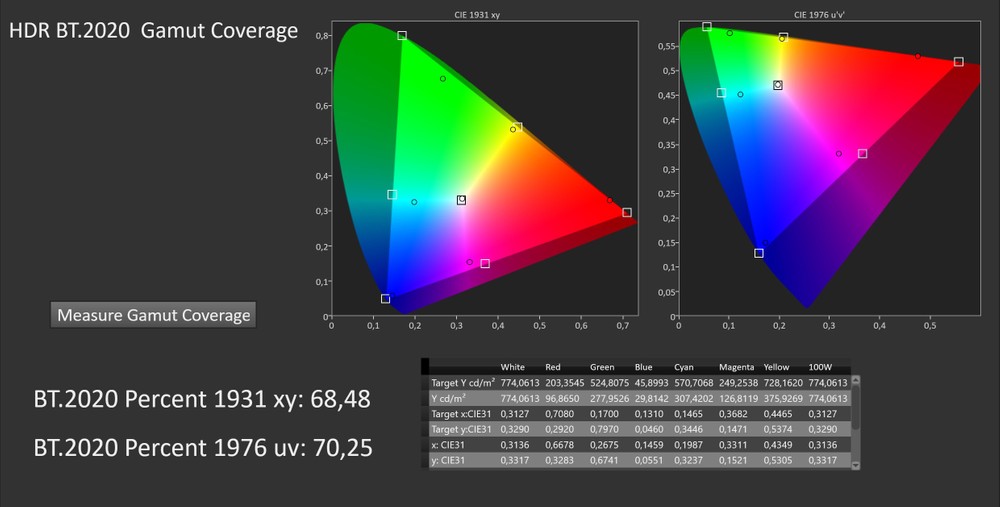Image resolution: width=1000 pixels, height=507 pixels.
Task: Select measured x magenta cell 0,3311
Action: click(x=733, y=445)
